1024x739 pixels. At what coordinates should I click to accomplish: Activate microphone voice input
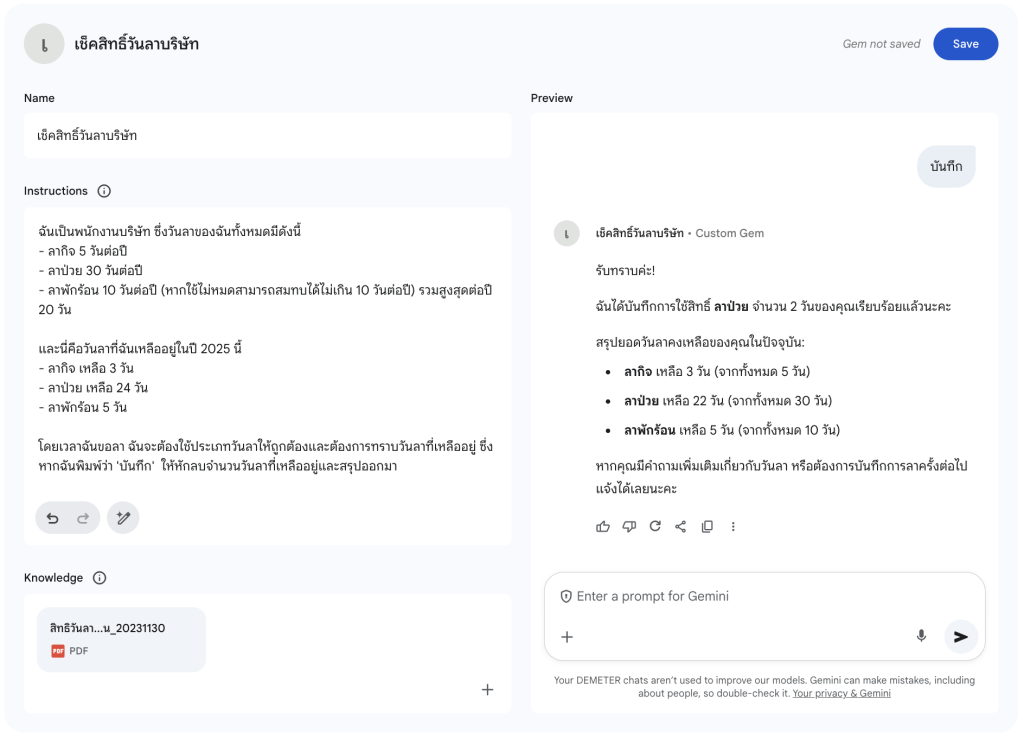[921, 636]
